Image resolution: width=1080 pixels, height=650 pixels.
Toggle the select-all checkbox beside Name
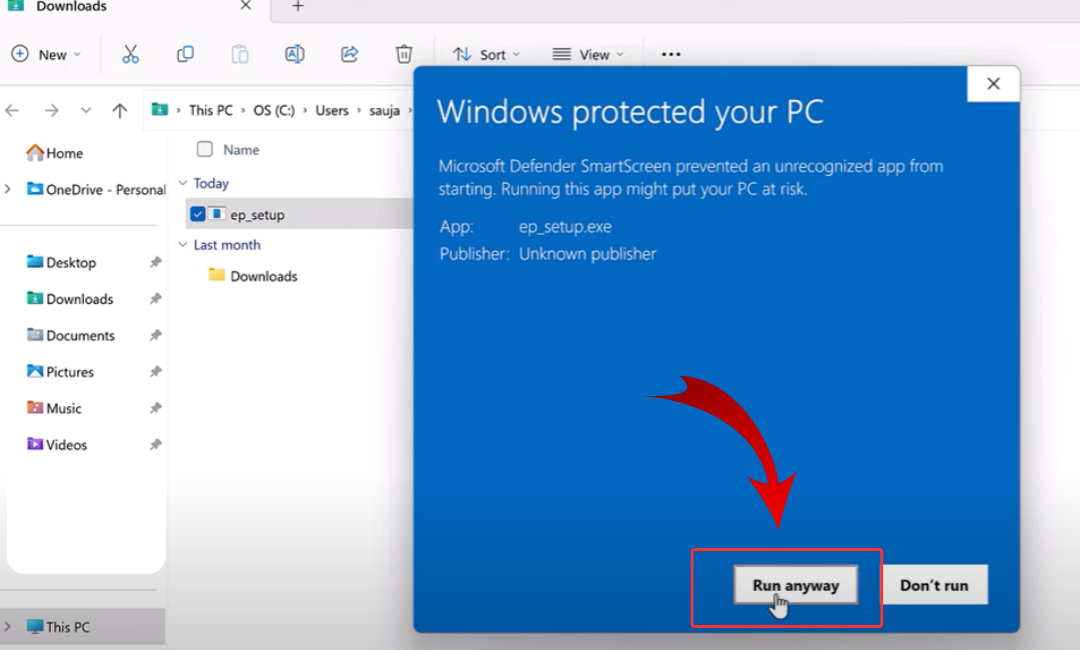click(x=205, y=149)
